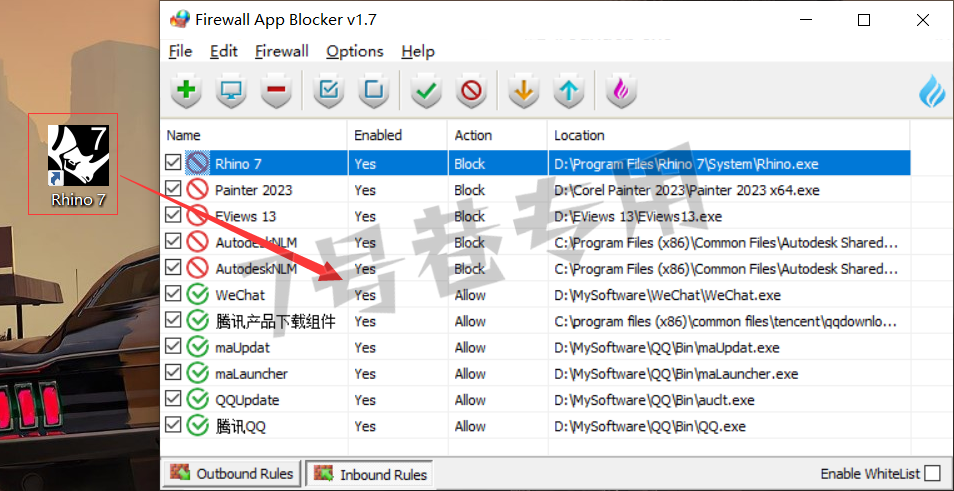954x491 pixels.
Task: Click the allow icon beside 腾讯QQ
Action: [x=197, y=426]
